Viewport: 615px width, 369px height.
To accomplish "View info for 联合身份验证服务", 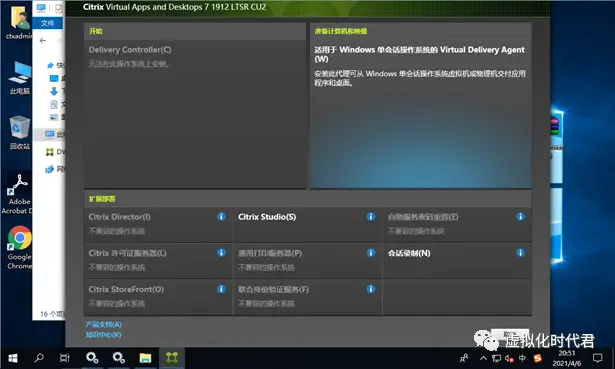I will point(371,289).
